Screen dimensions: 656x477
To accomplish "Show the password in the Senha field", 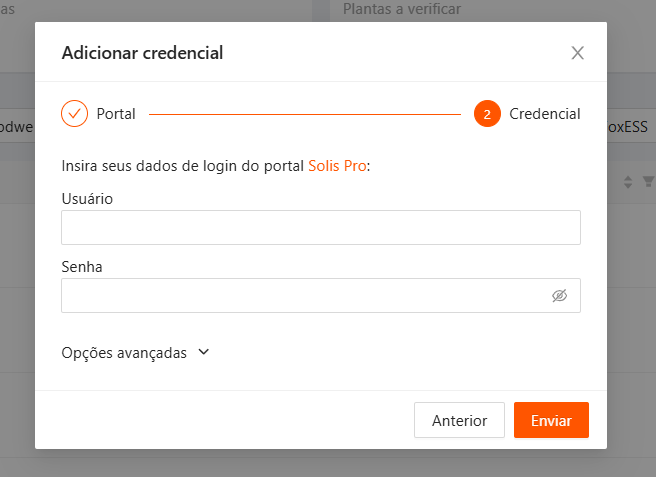I will [559, 296].
